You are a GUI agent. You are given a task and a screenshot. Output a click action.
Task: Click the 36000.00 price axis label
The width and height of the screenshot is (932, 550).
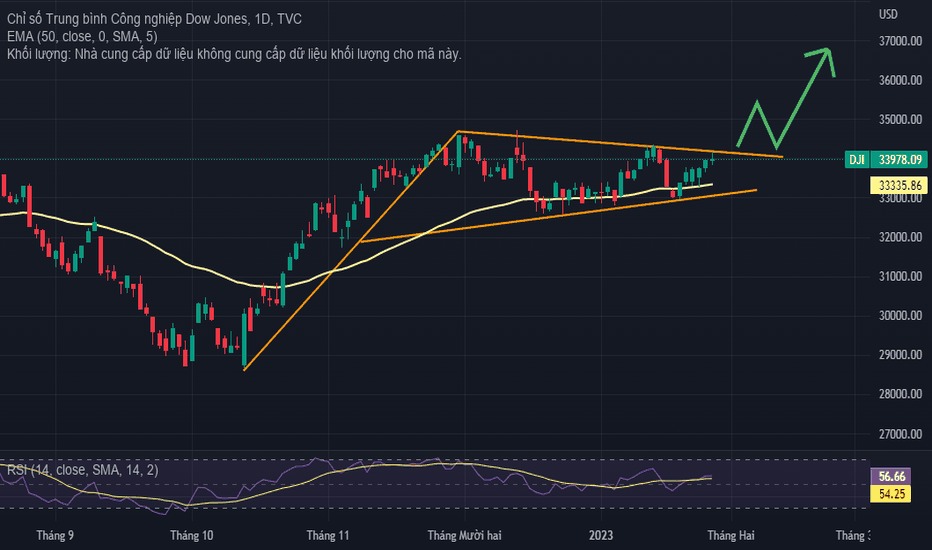pos(900,80)
